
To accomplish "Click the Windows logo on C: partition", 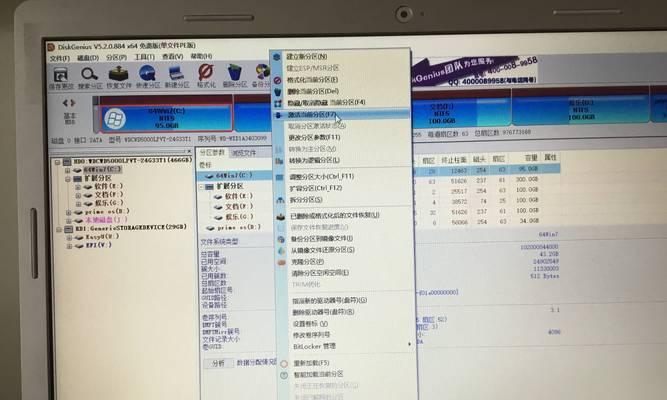I will (115, 119).
